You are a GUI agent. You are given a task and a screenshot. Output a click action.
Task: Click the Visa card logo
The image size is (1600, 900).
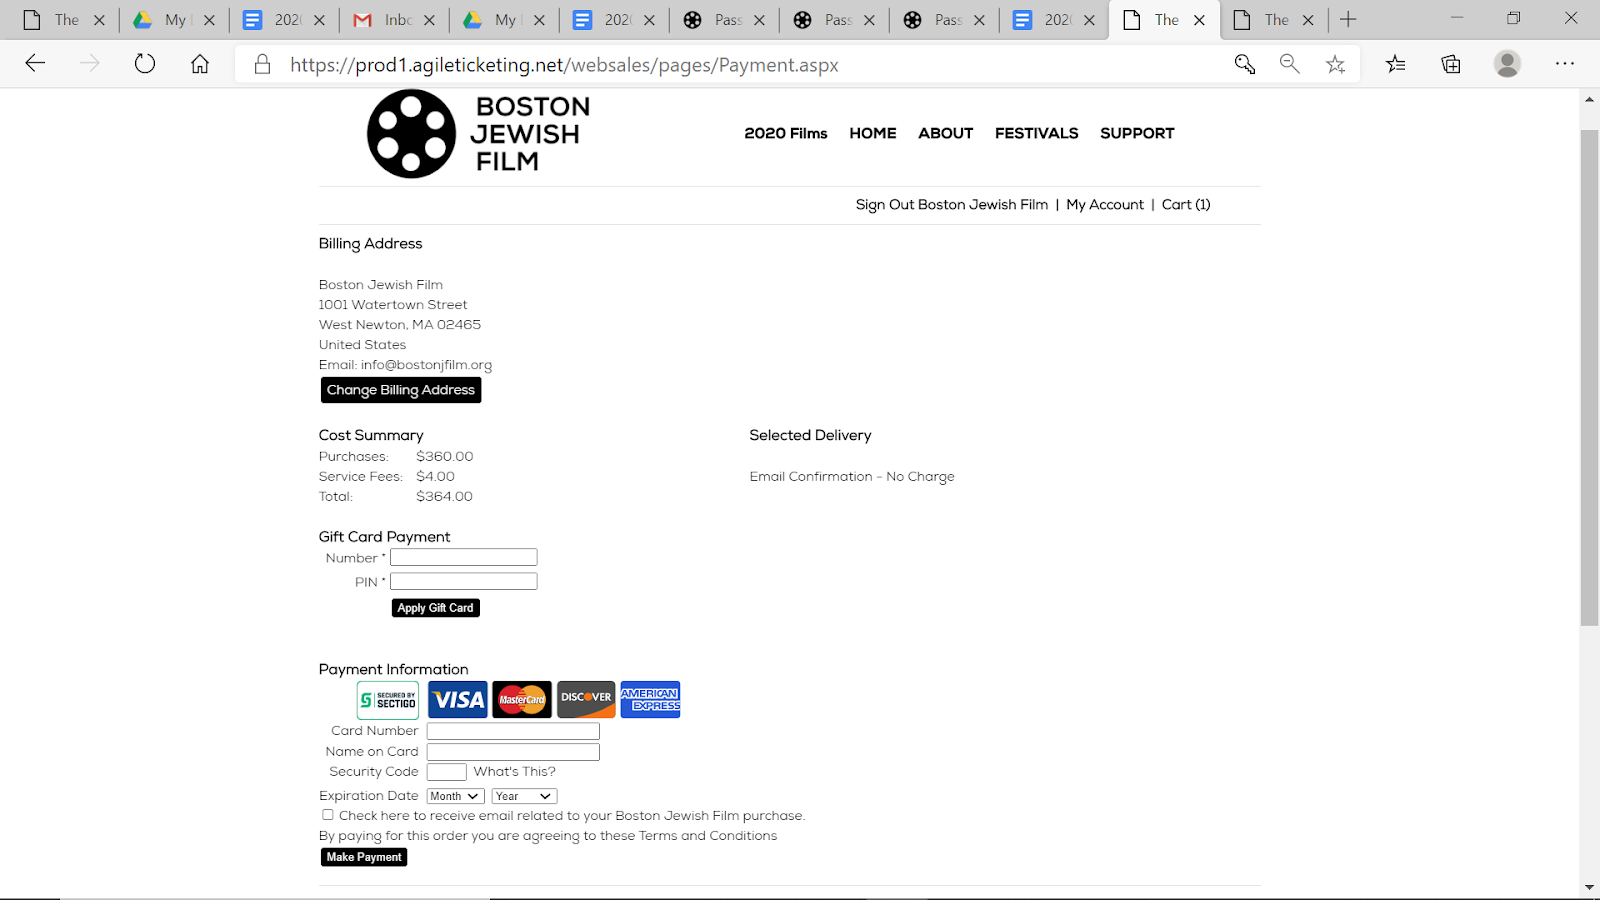[457, 700]
